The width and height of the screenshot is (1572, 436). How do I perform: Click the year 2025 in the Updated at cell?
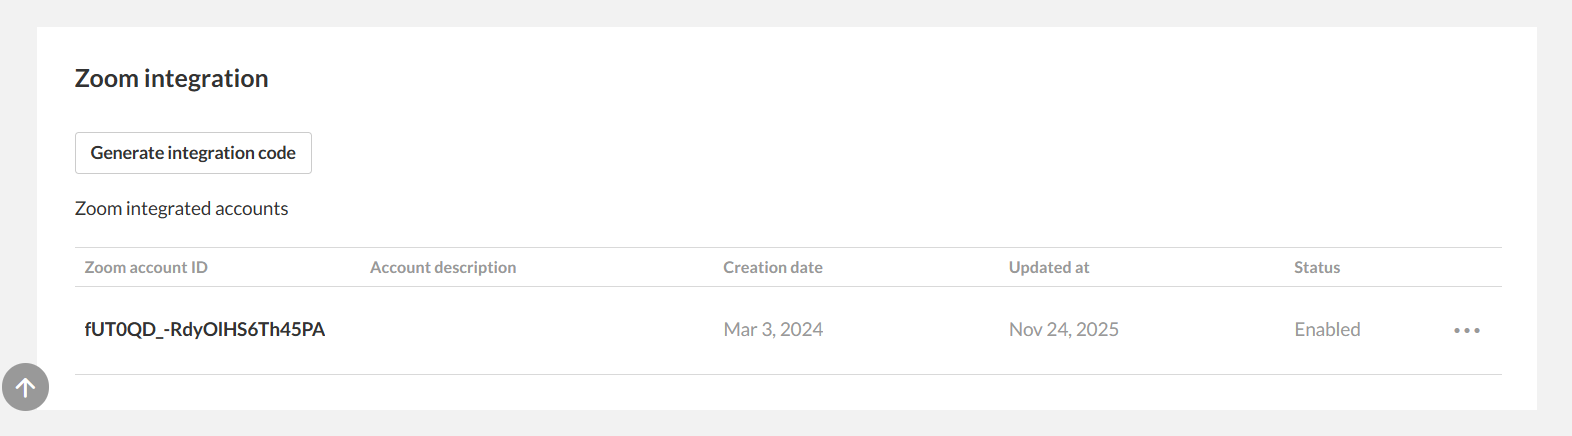click(1097, 329)
